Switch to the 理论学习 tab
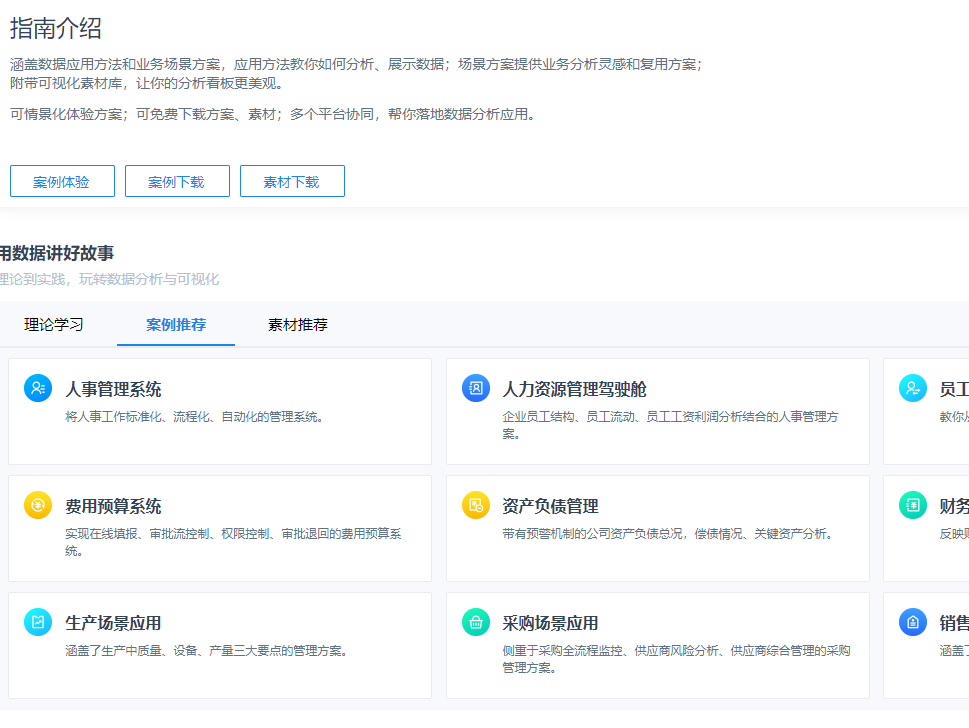The height and width of the screenshot is (728, 969). point(54,325)
